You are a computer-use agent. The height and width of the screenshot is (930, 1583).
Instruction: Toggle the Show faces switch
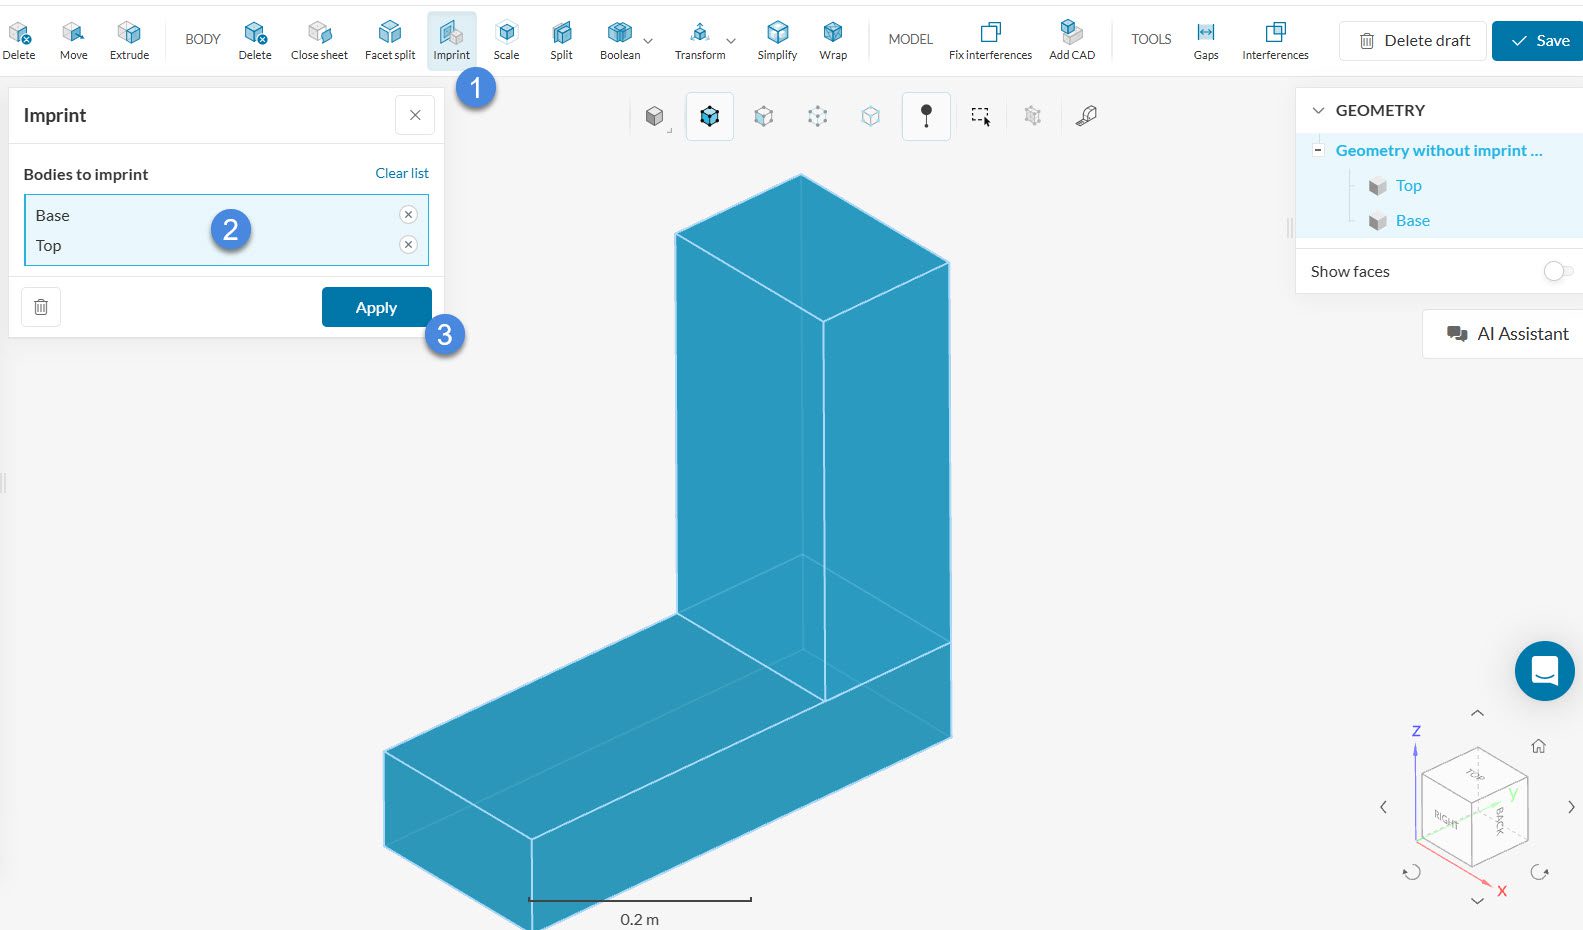point(1557,271)
